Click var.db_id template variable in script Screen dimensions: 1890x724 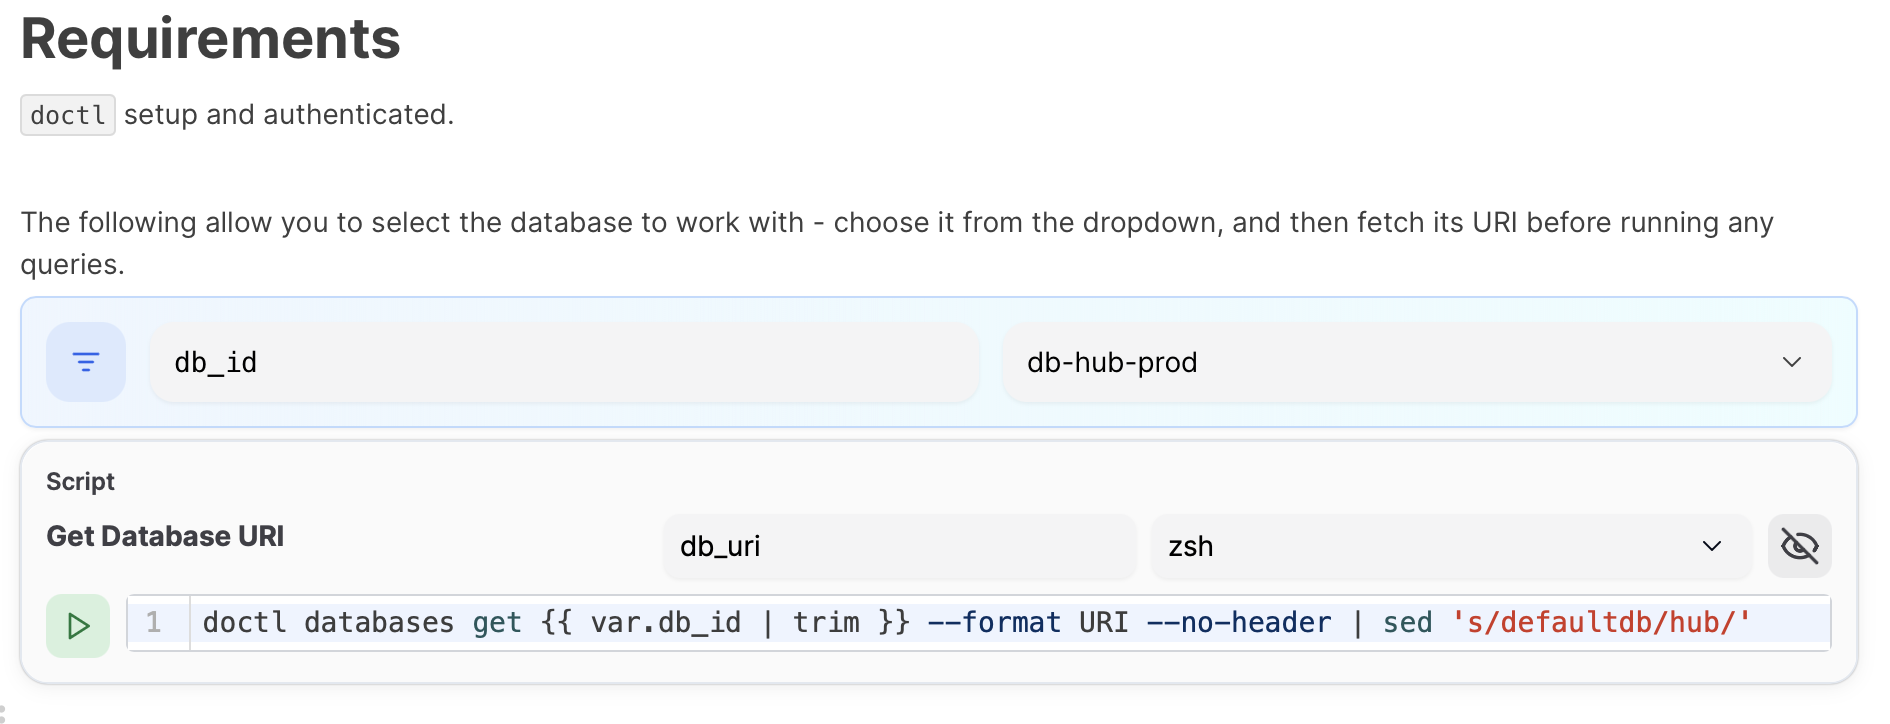(665, 623)
